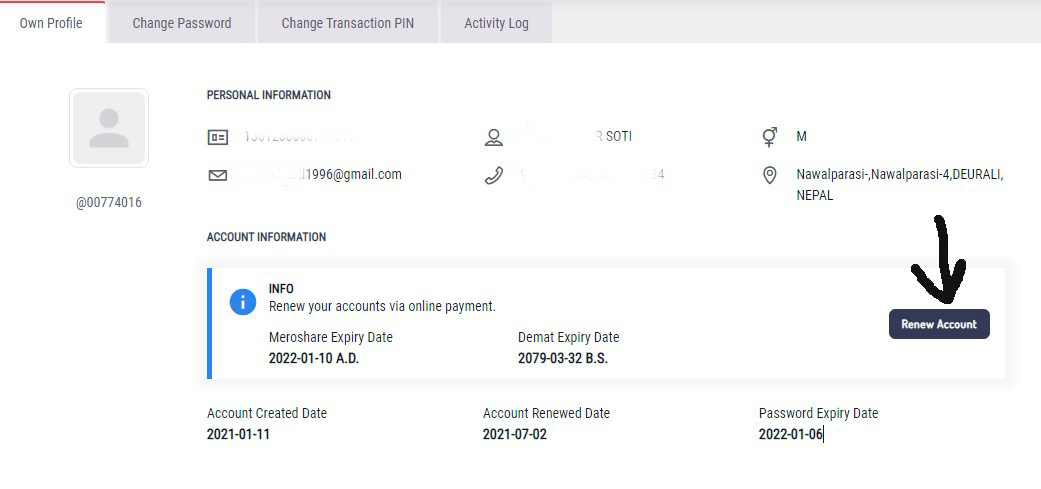Click the Password Expiry Date value
Image resolution: width=1041 pixels, height=489 pixels.
click(x=790, y=435)
